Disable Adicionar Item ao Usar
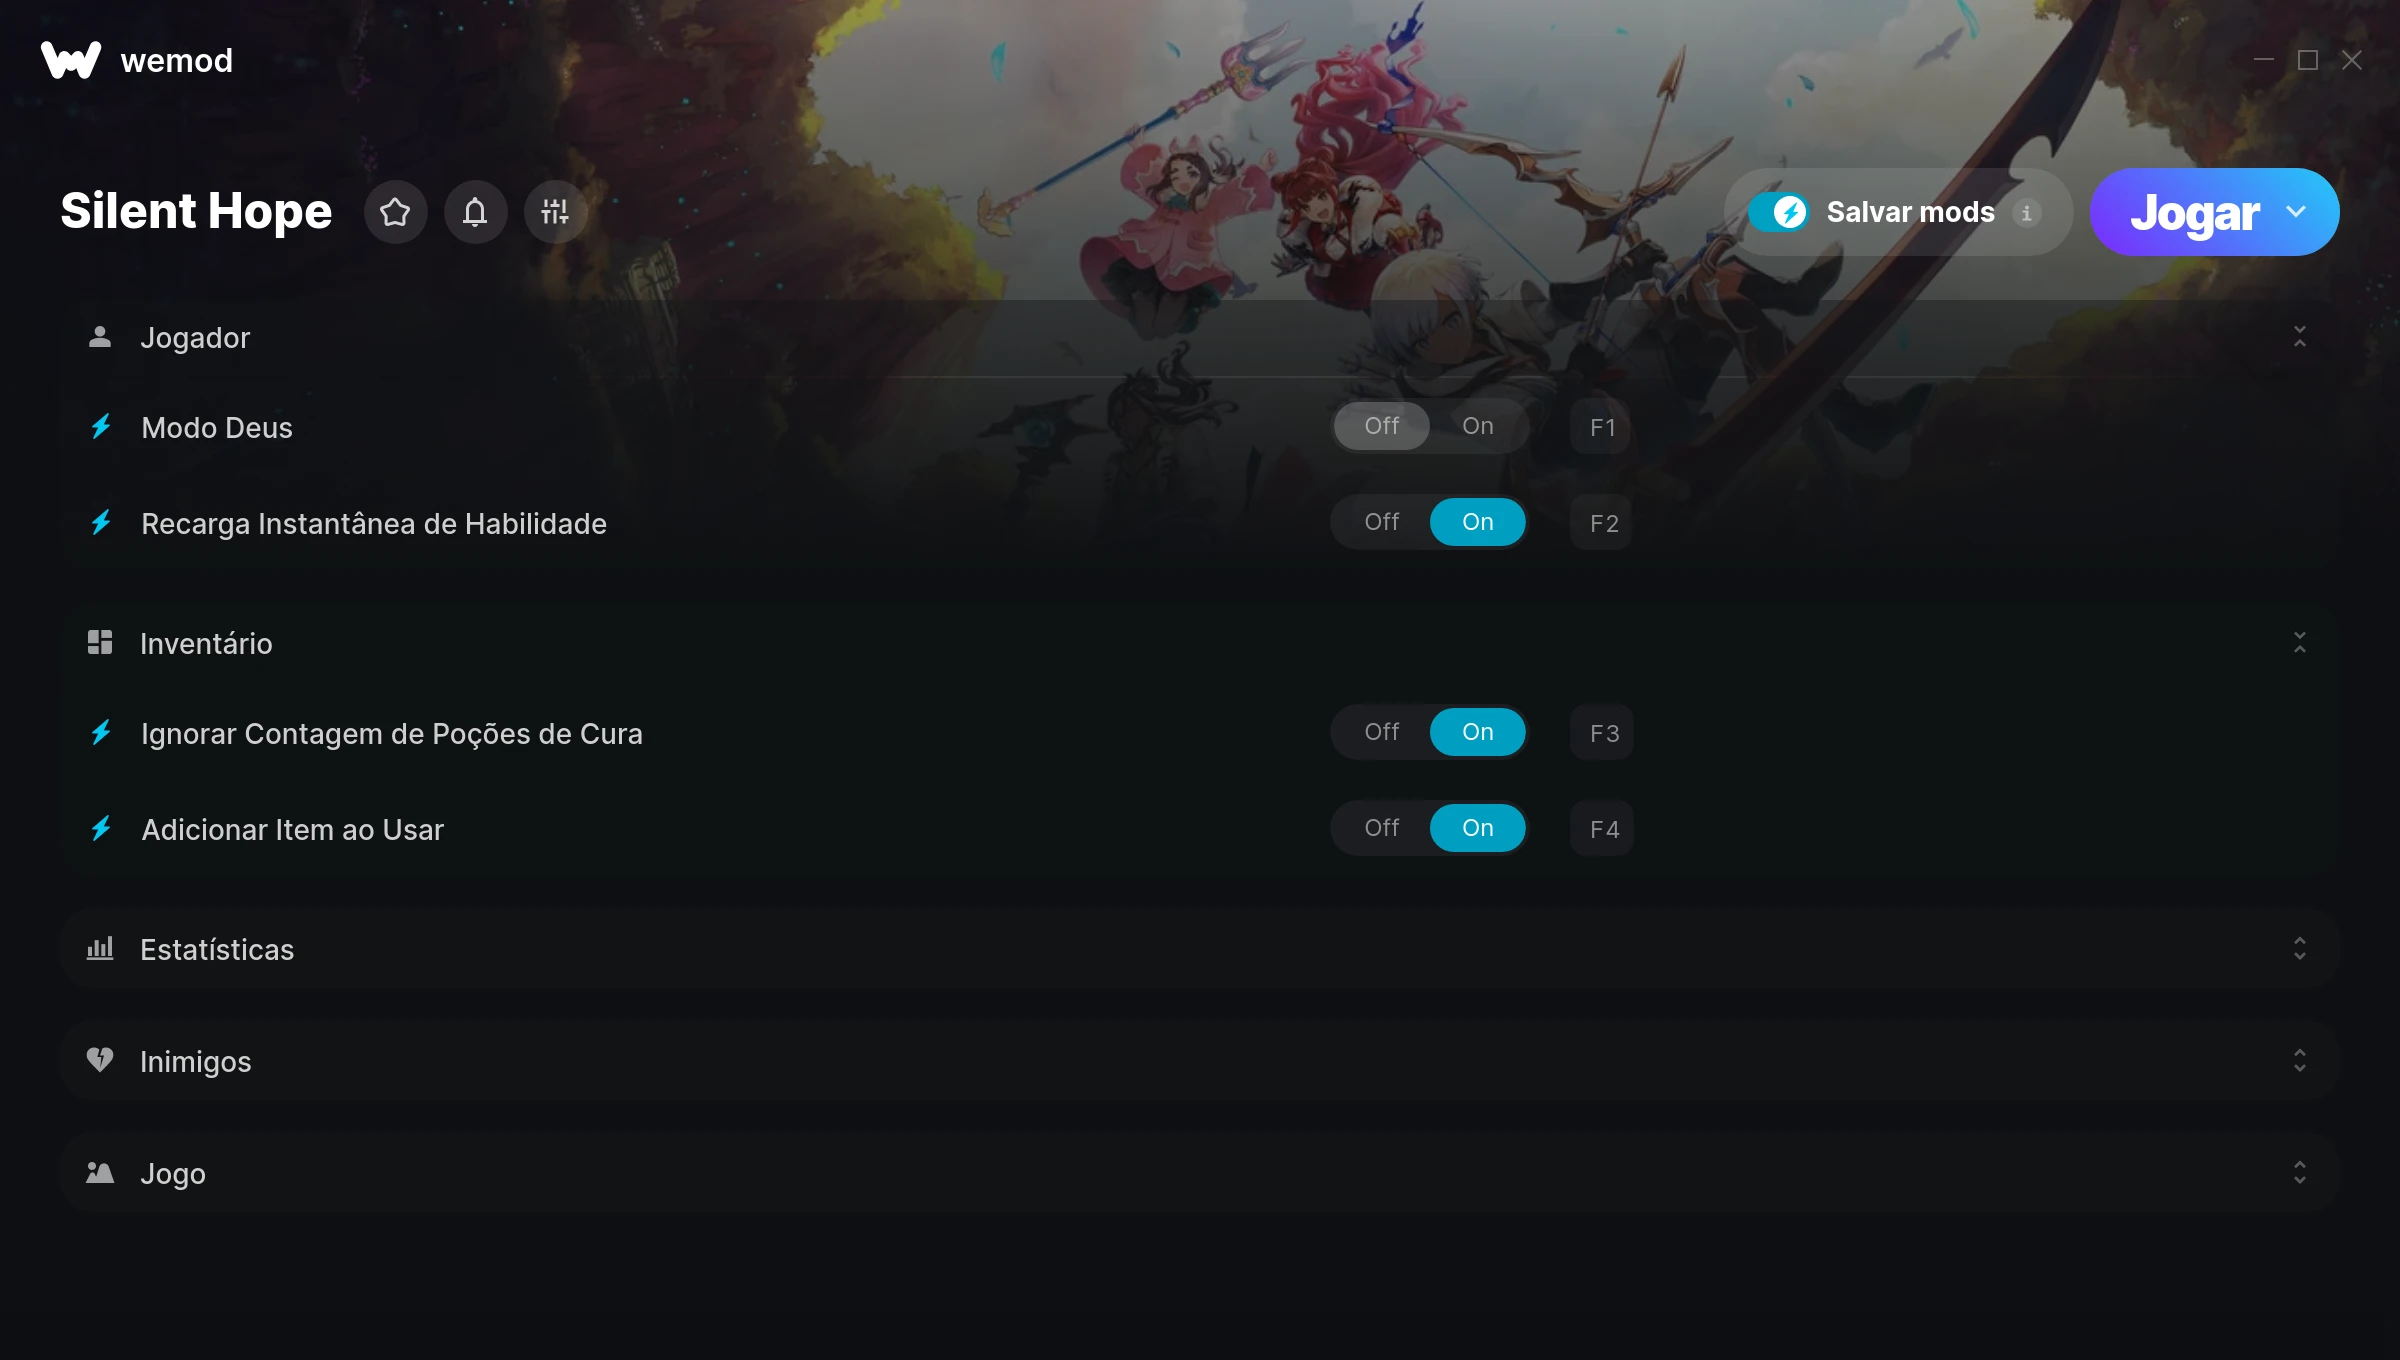The width and height of the screenshot is (2400, 1360). (1382, 828)
